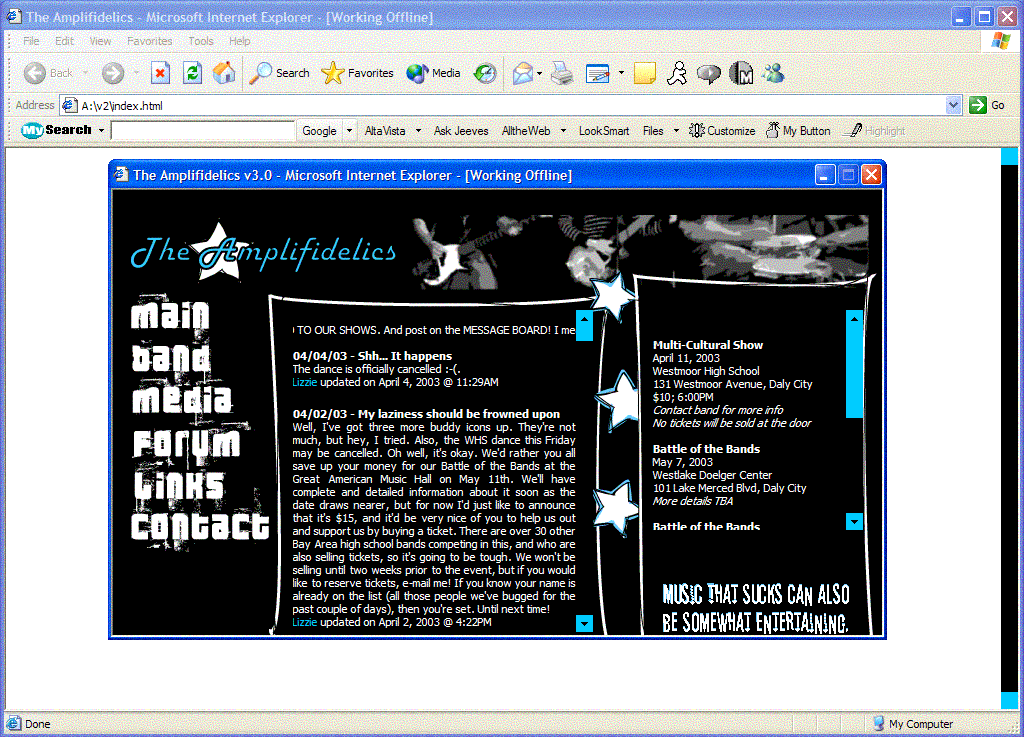
Task: Click the History icon
Action: click(x=485, y=73)
